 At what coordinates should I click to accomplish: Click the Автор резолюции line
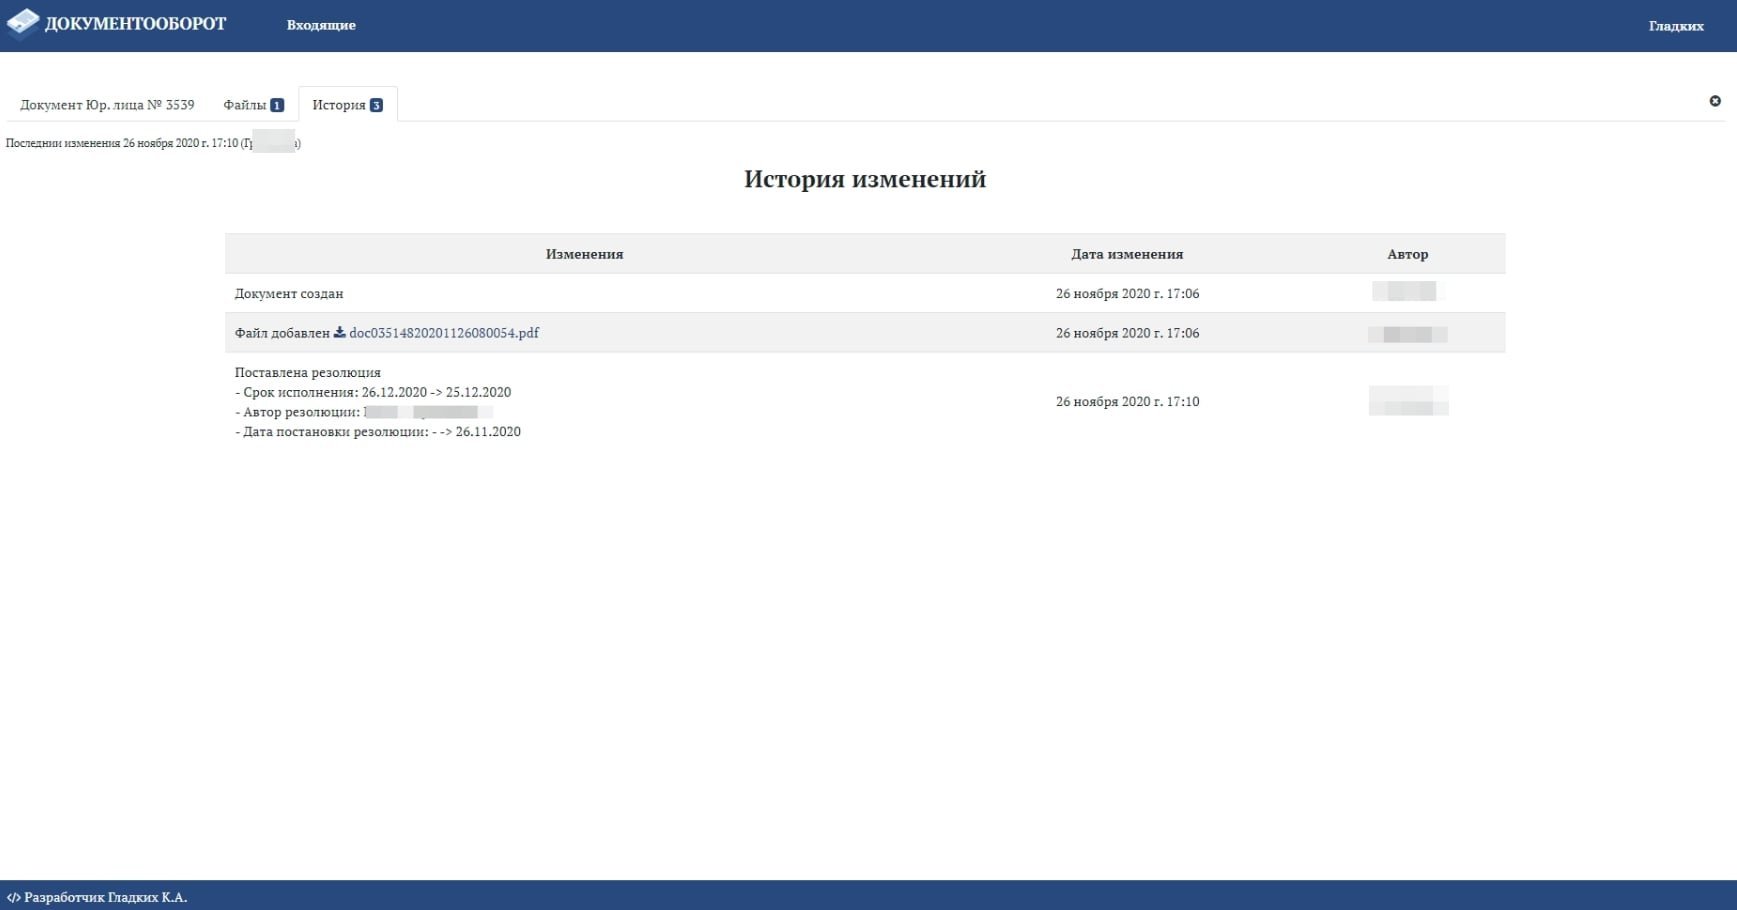(x=364, y=412)
